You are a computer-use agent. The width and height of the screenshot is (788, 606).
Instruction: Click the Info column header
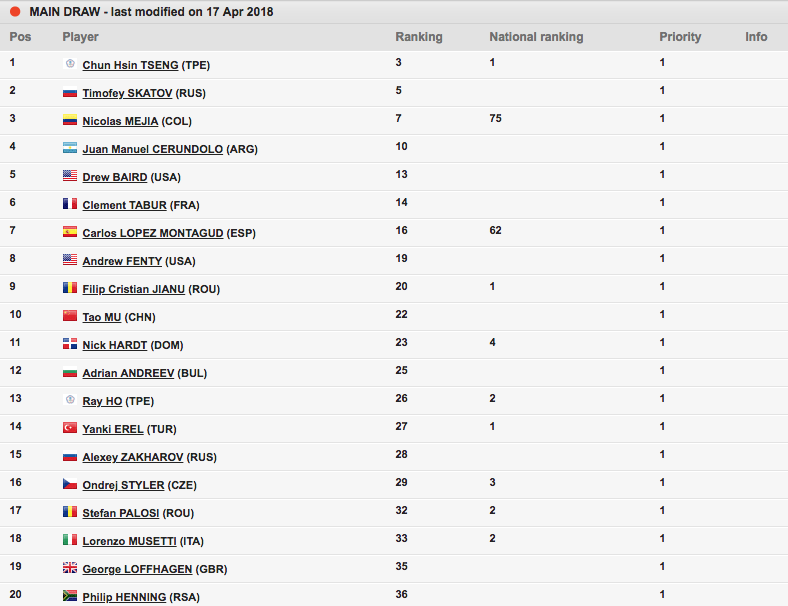click(x=756, y=37)
